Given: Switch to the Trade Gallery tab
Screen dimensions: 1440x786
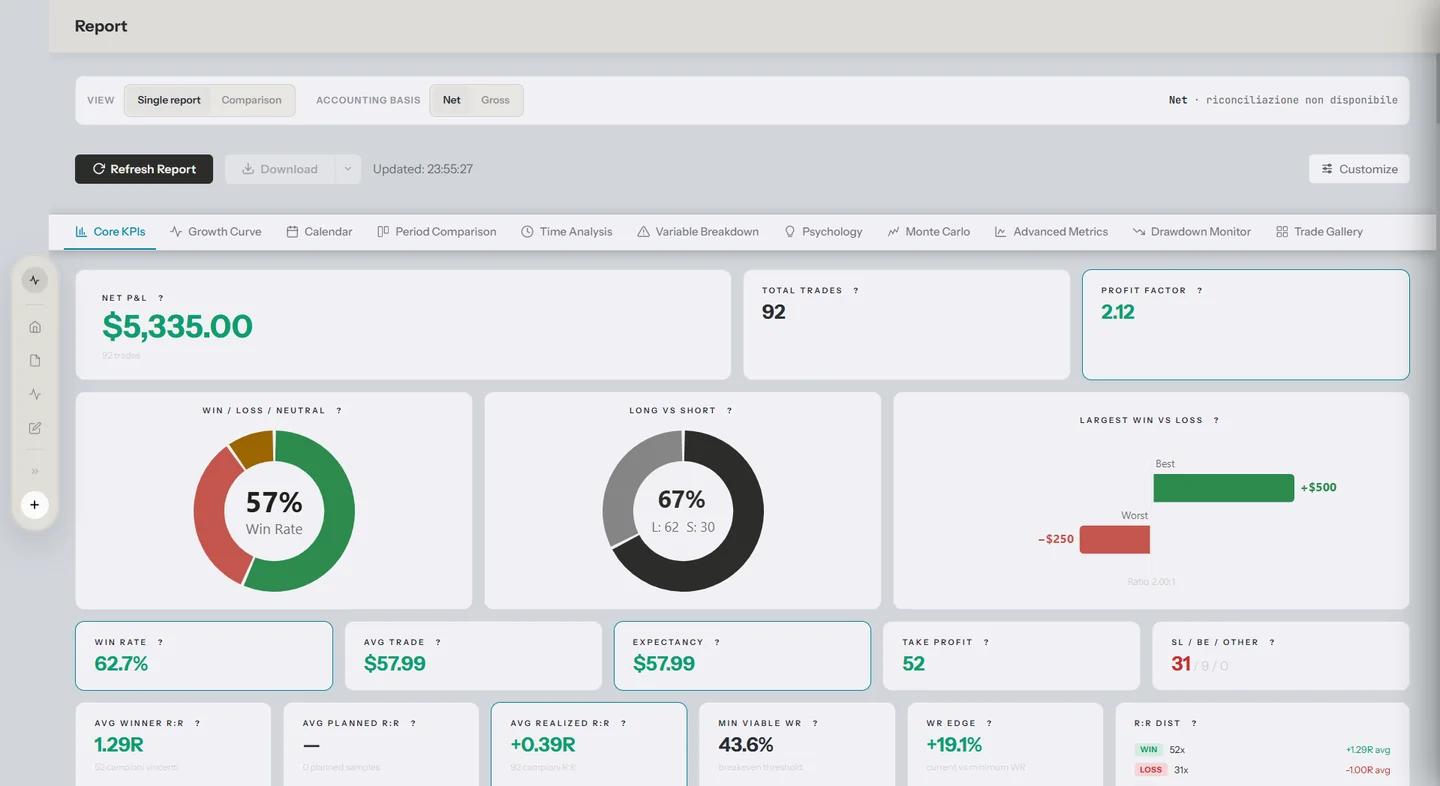Looking at the screenshot, I should click(1319, 232).
